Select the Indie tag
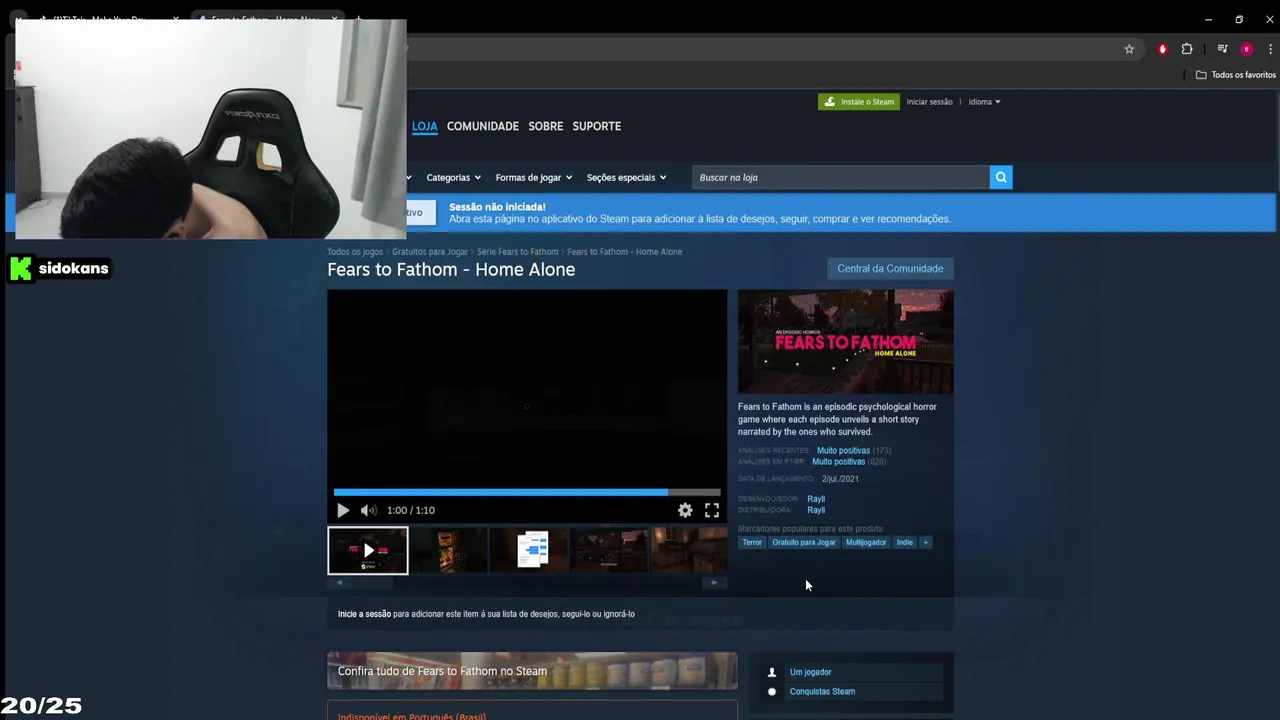The image size is (1280, 720). 905,542
